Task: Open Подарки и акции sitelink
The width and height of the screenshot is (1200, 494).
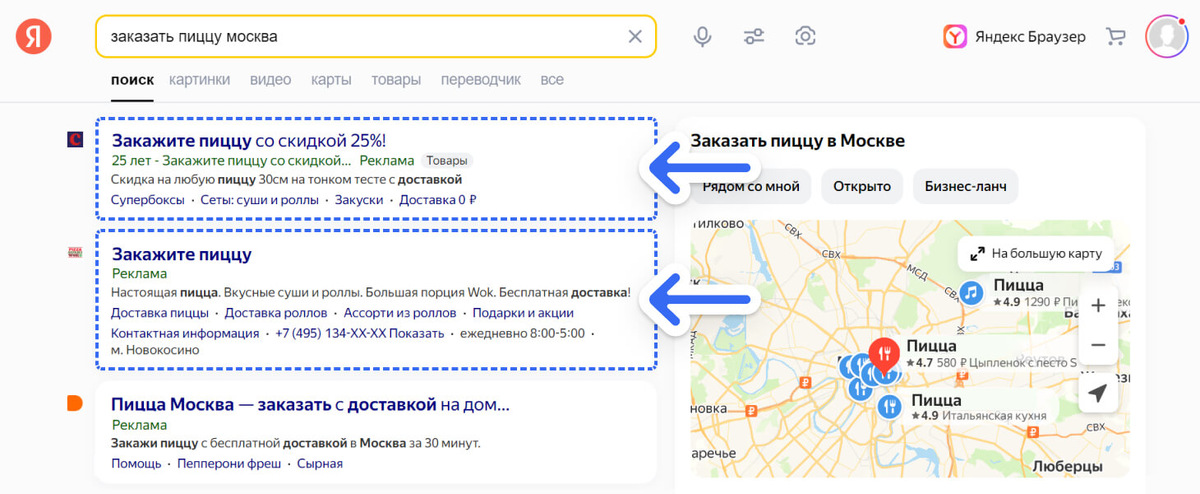Action: [x=523, y=313]
